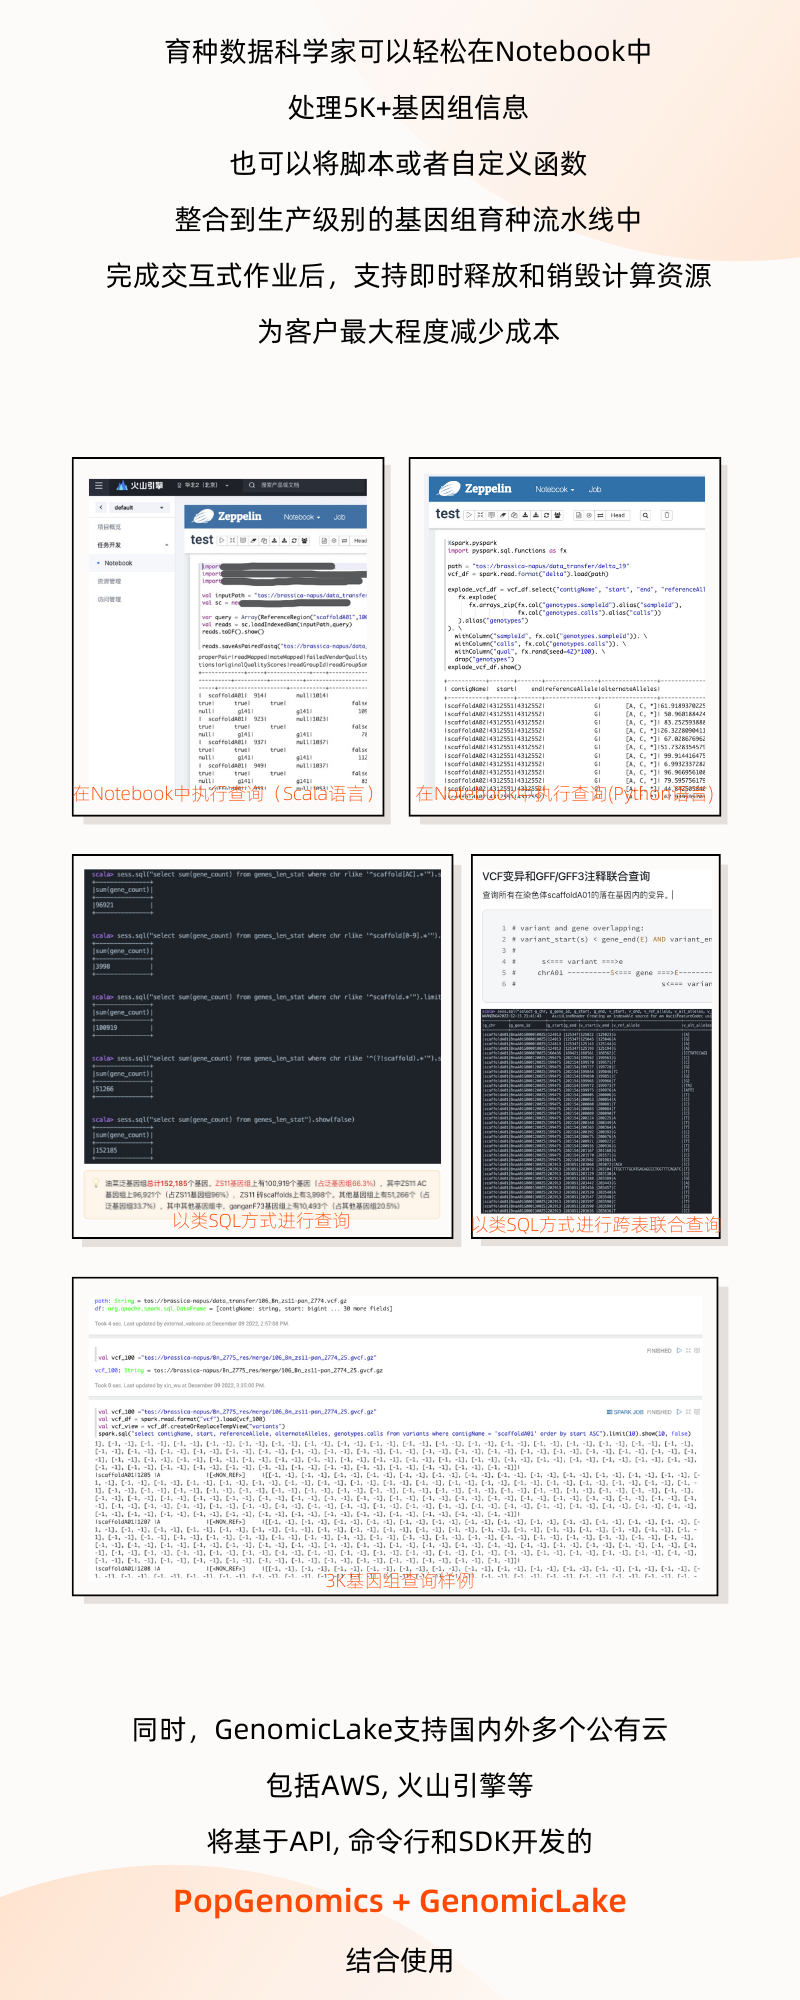Click the back chevron beside default project
Screen dimensions: 800x2000
[101, 507]
